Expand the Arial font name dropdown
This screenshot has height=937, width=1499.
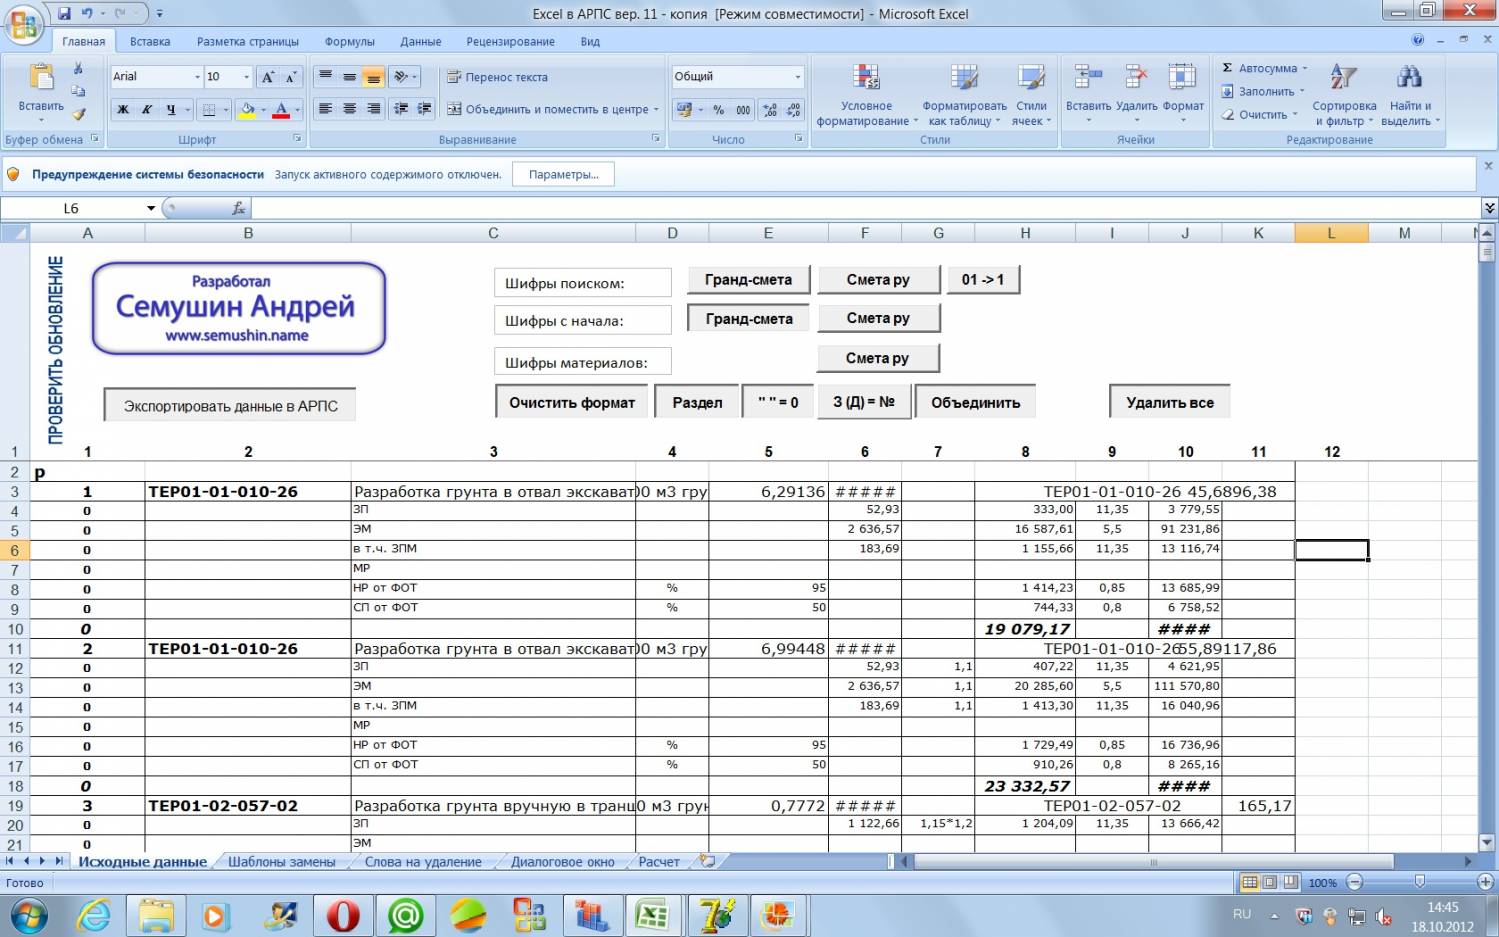tap(197, 77)
